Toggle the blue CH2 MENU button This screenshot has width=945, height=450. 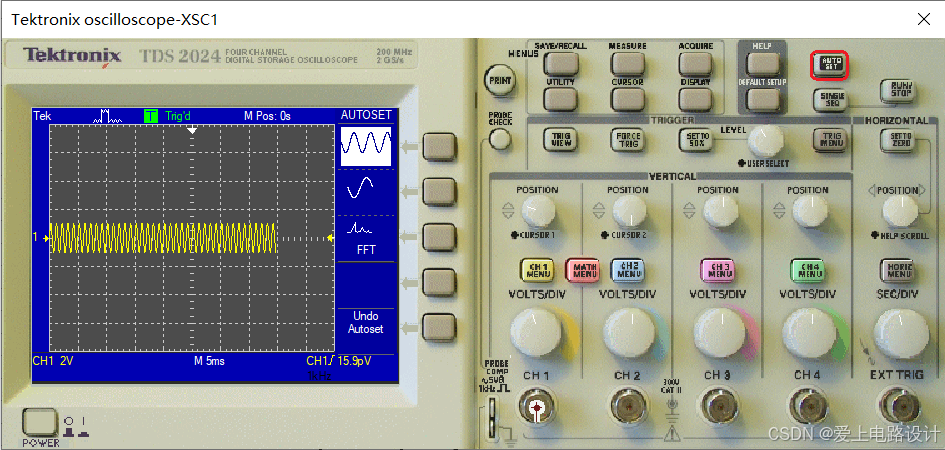tap(628, 270)
